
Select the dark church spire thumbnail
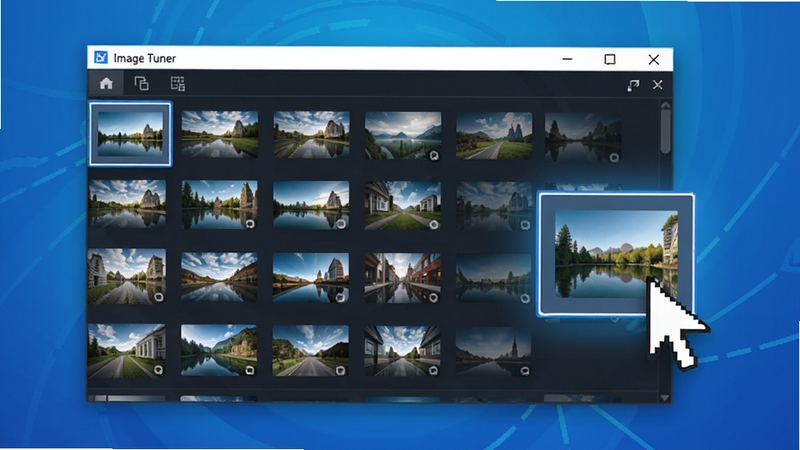(x=493, y=352)
